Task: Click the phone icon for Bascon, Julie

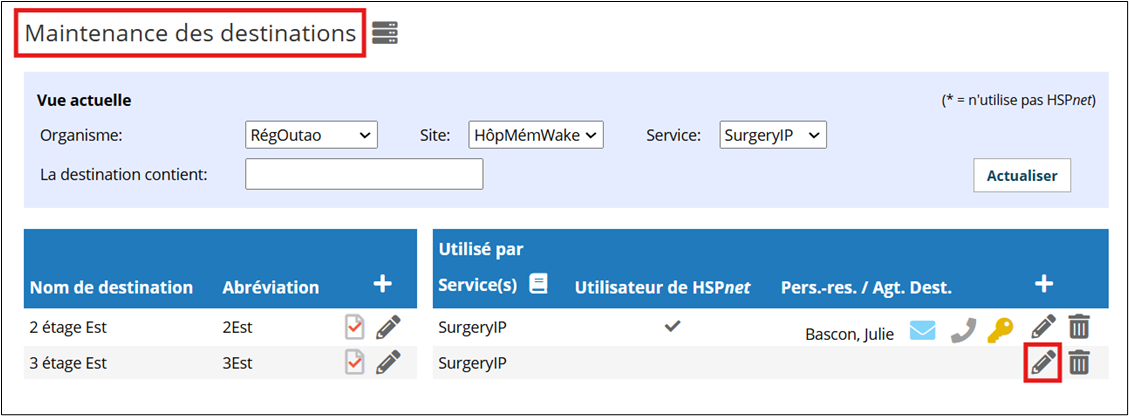Action: click(962, 329)
